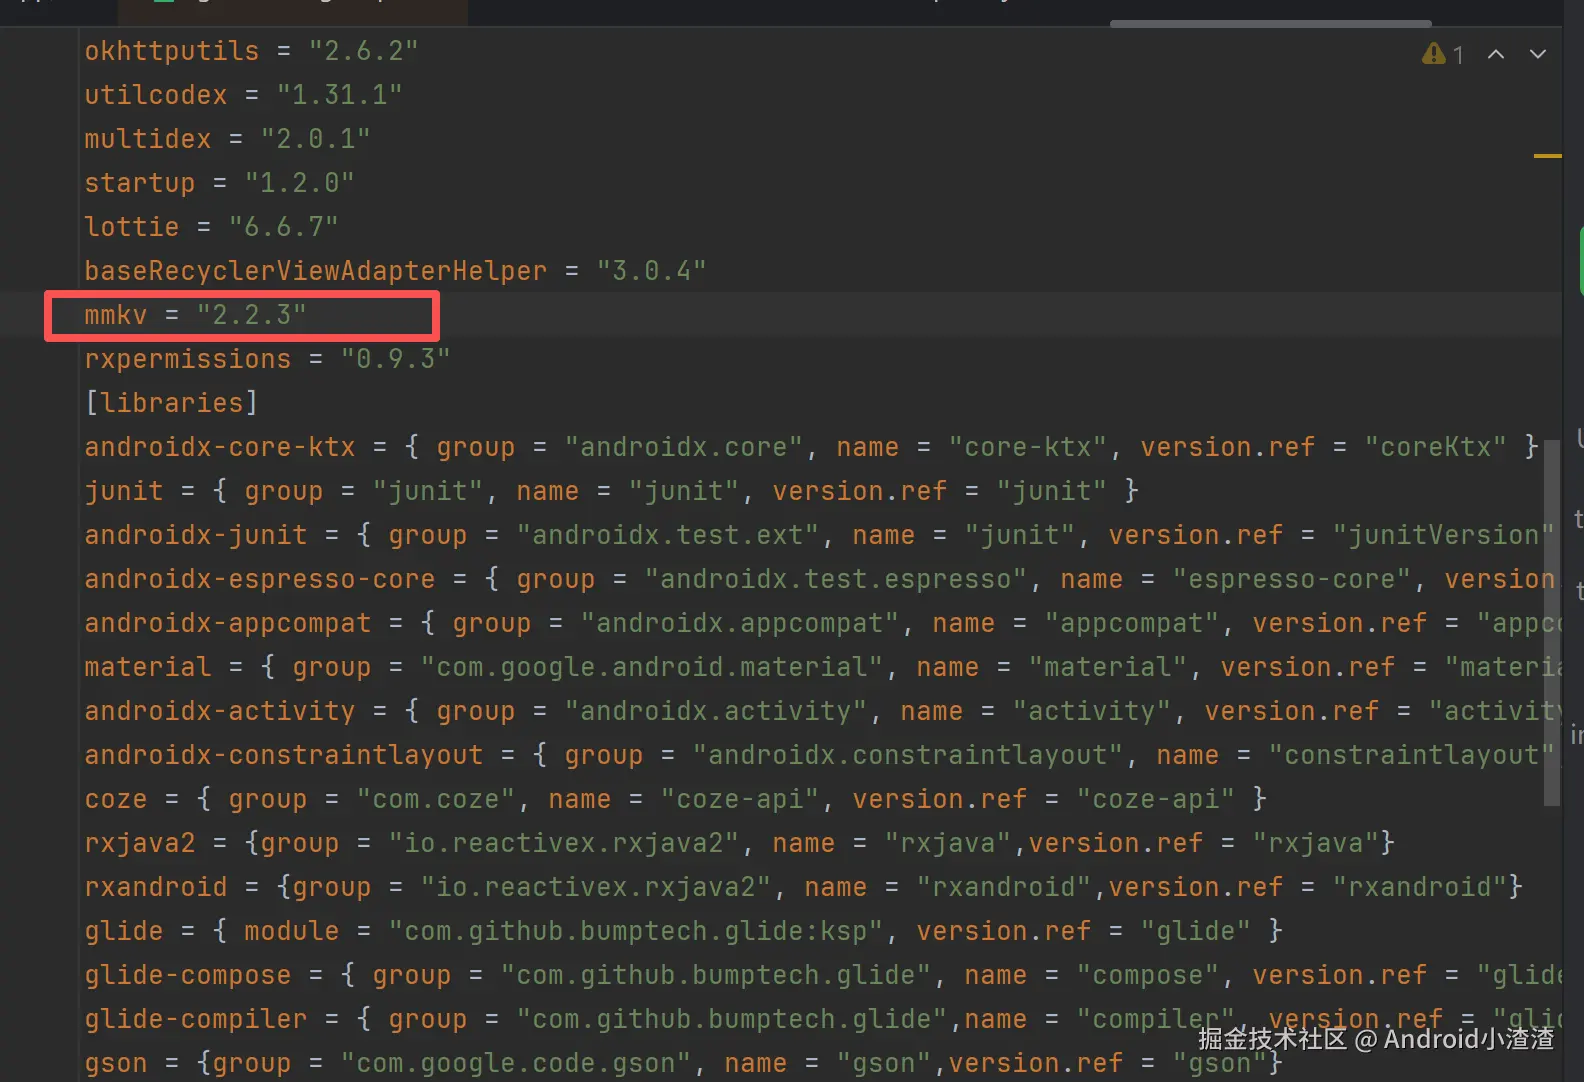Click the yellow warning stripe in error gutter
Screen dimensions: 1584x1082
coord(1547,156)
